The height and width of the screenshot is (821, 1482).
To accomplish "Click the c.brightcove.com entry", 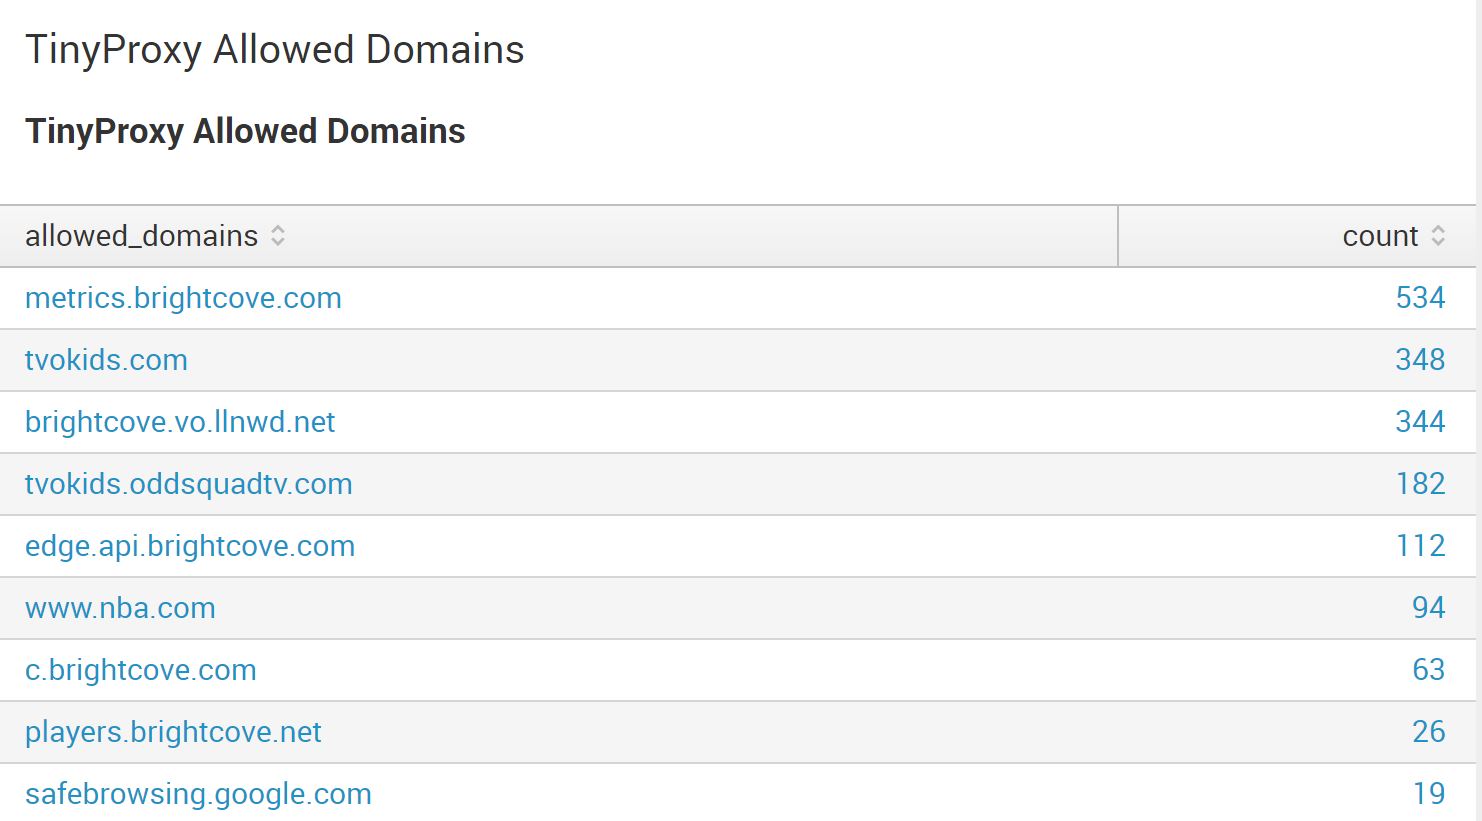I will pyautogui.click(x=140, y=670).
